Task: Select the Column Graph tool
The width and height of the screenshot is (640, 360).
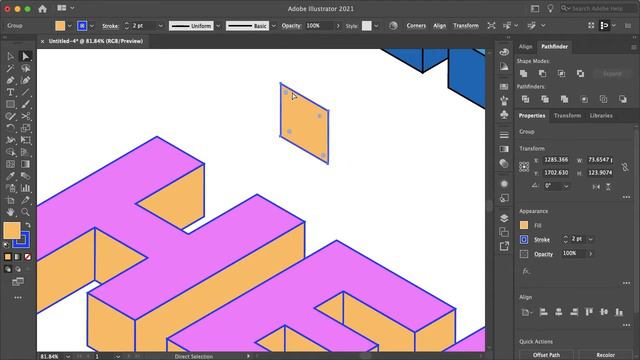Action: click(25, 188)
